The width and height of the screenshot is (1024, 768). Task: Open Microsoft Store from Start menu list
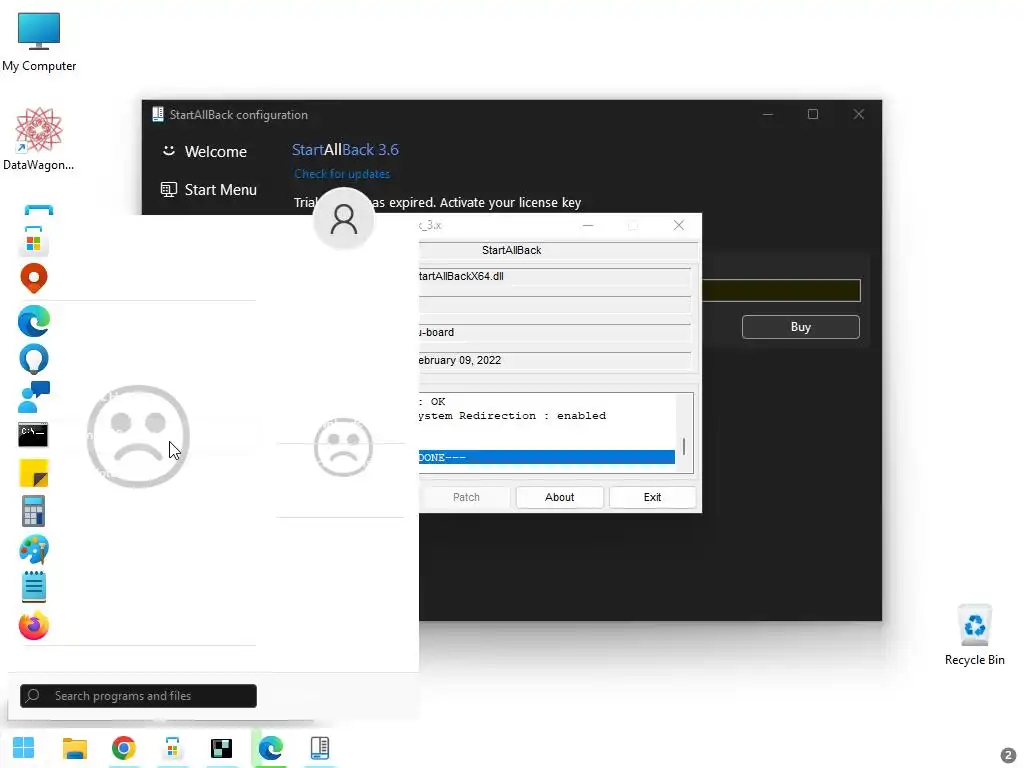(34, 240)
